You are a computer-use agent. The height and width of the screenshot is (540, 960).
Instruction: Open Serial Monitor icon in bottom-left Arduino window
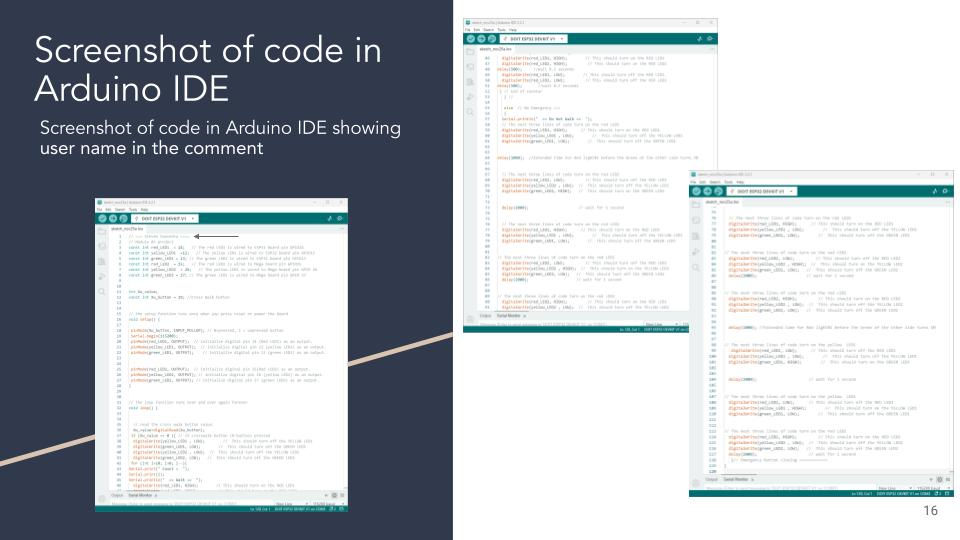340,219
